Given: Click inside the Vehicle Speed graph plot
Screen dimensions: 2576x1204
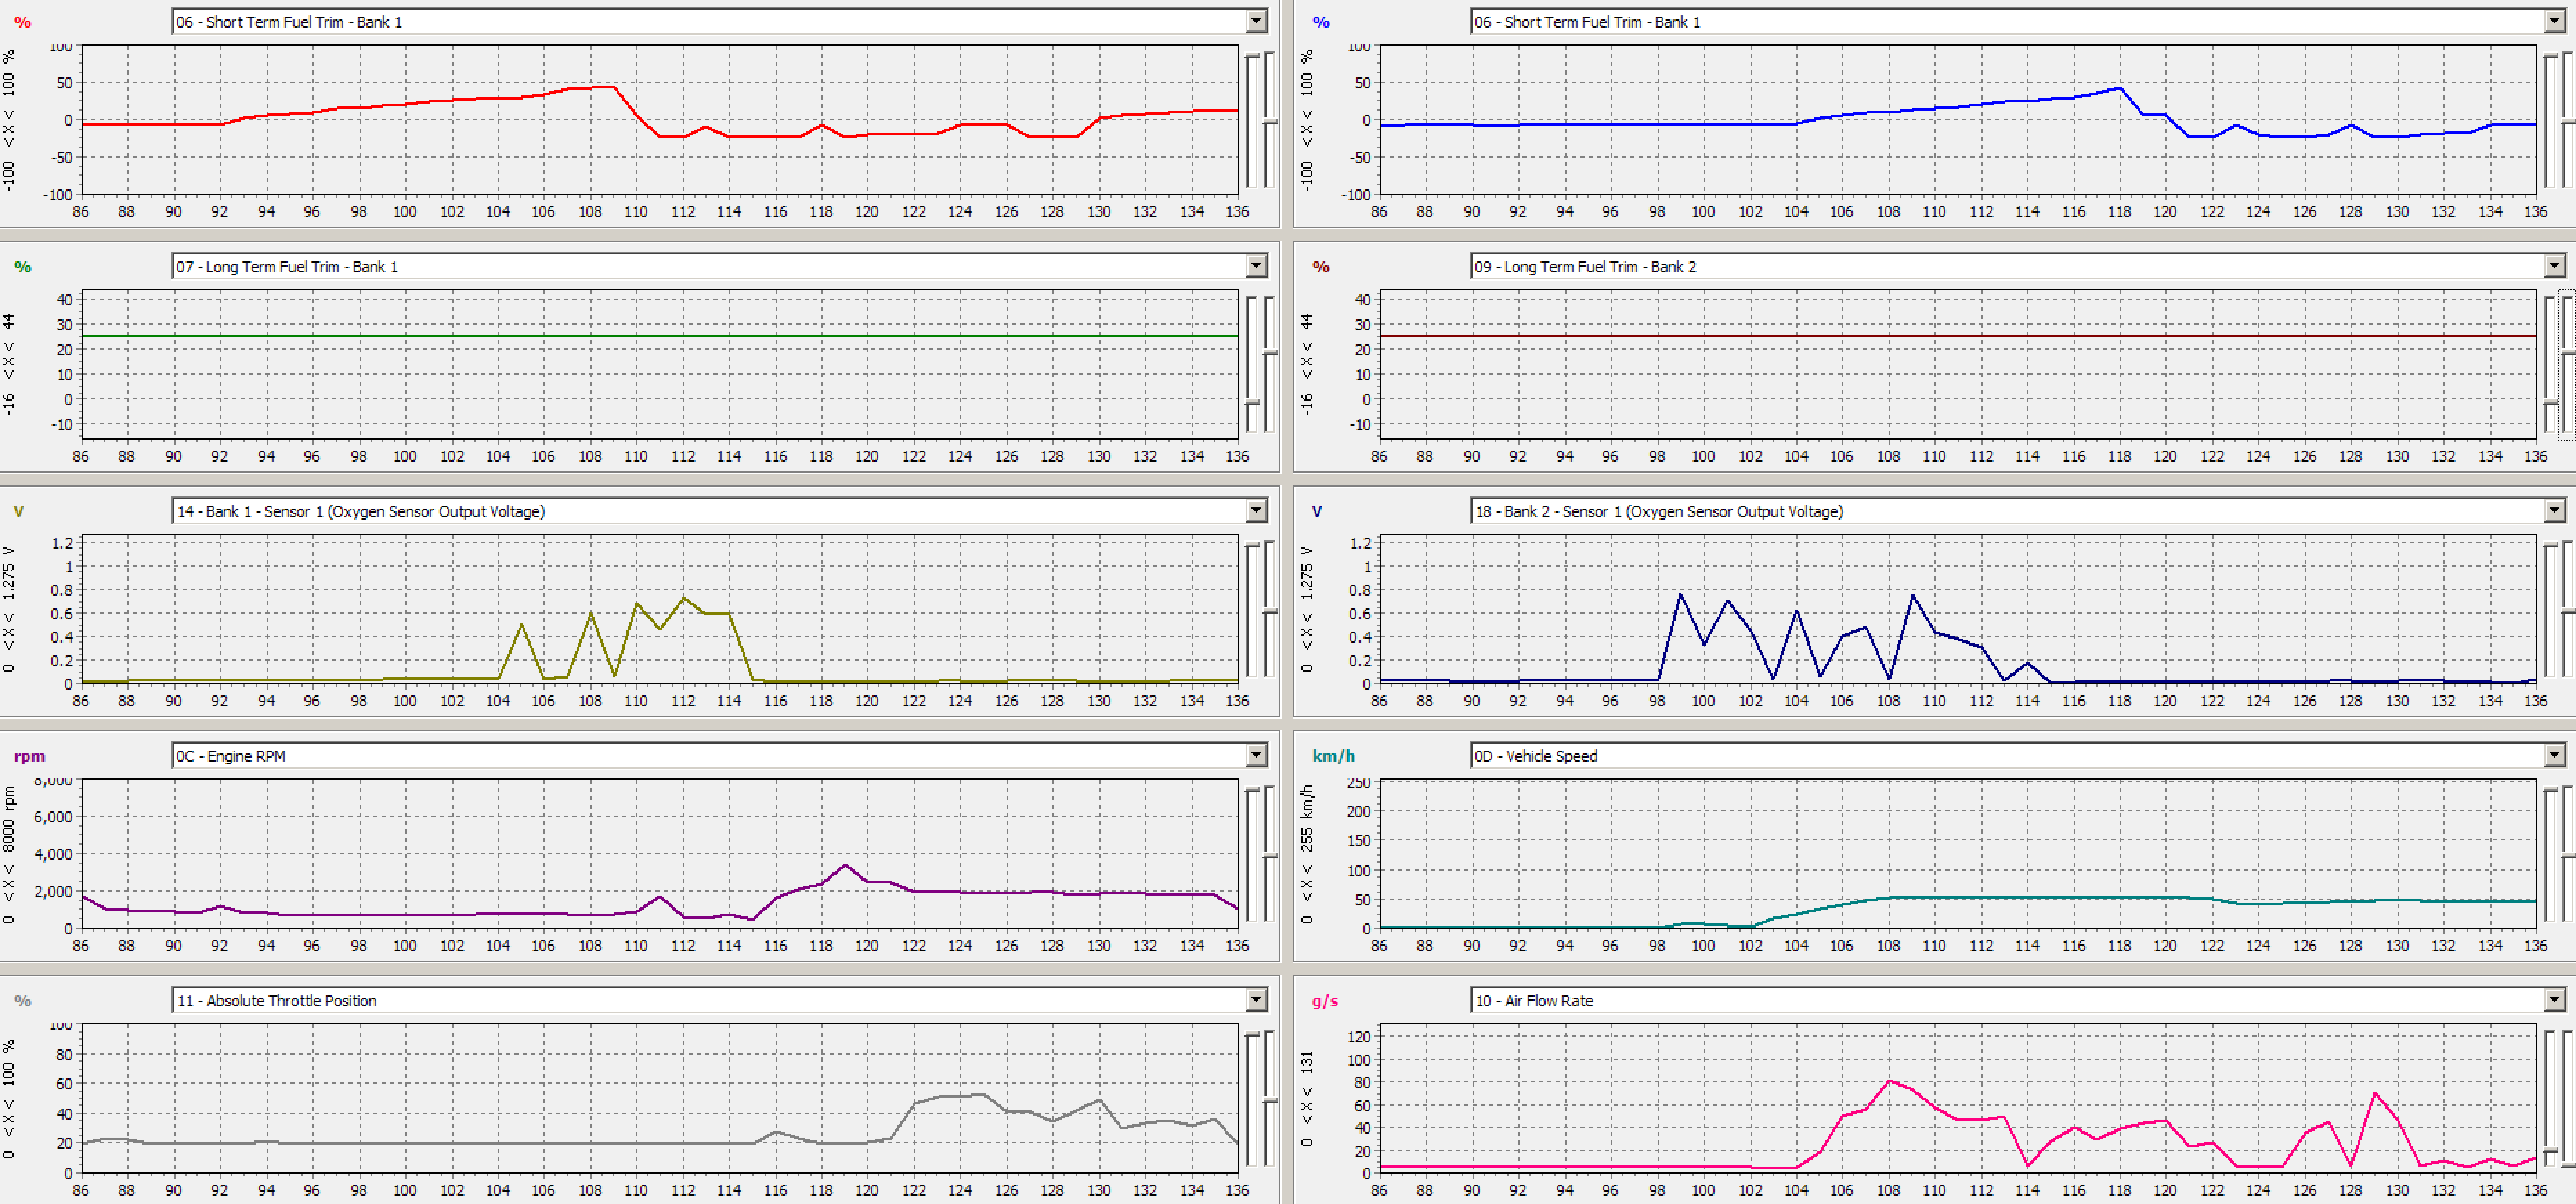Looking at the screenshot, I should tap(1958, 853).
